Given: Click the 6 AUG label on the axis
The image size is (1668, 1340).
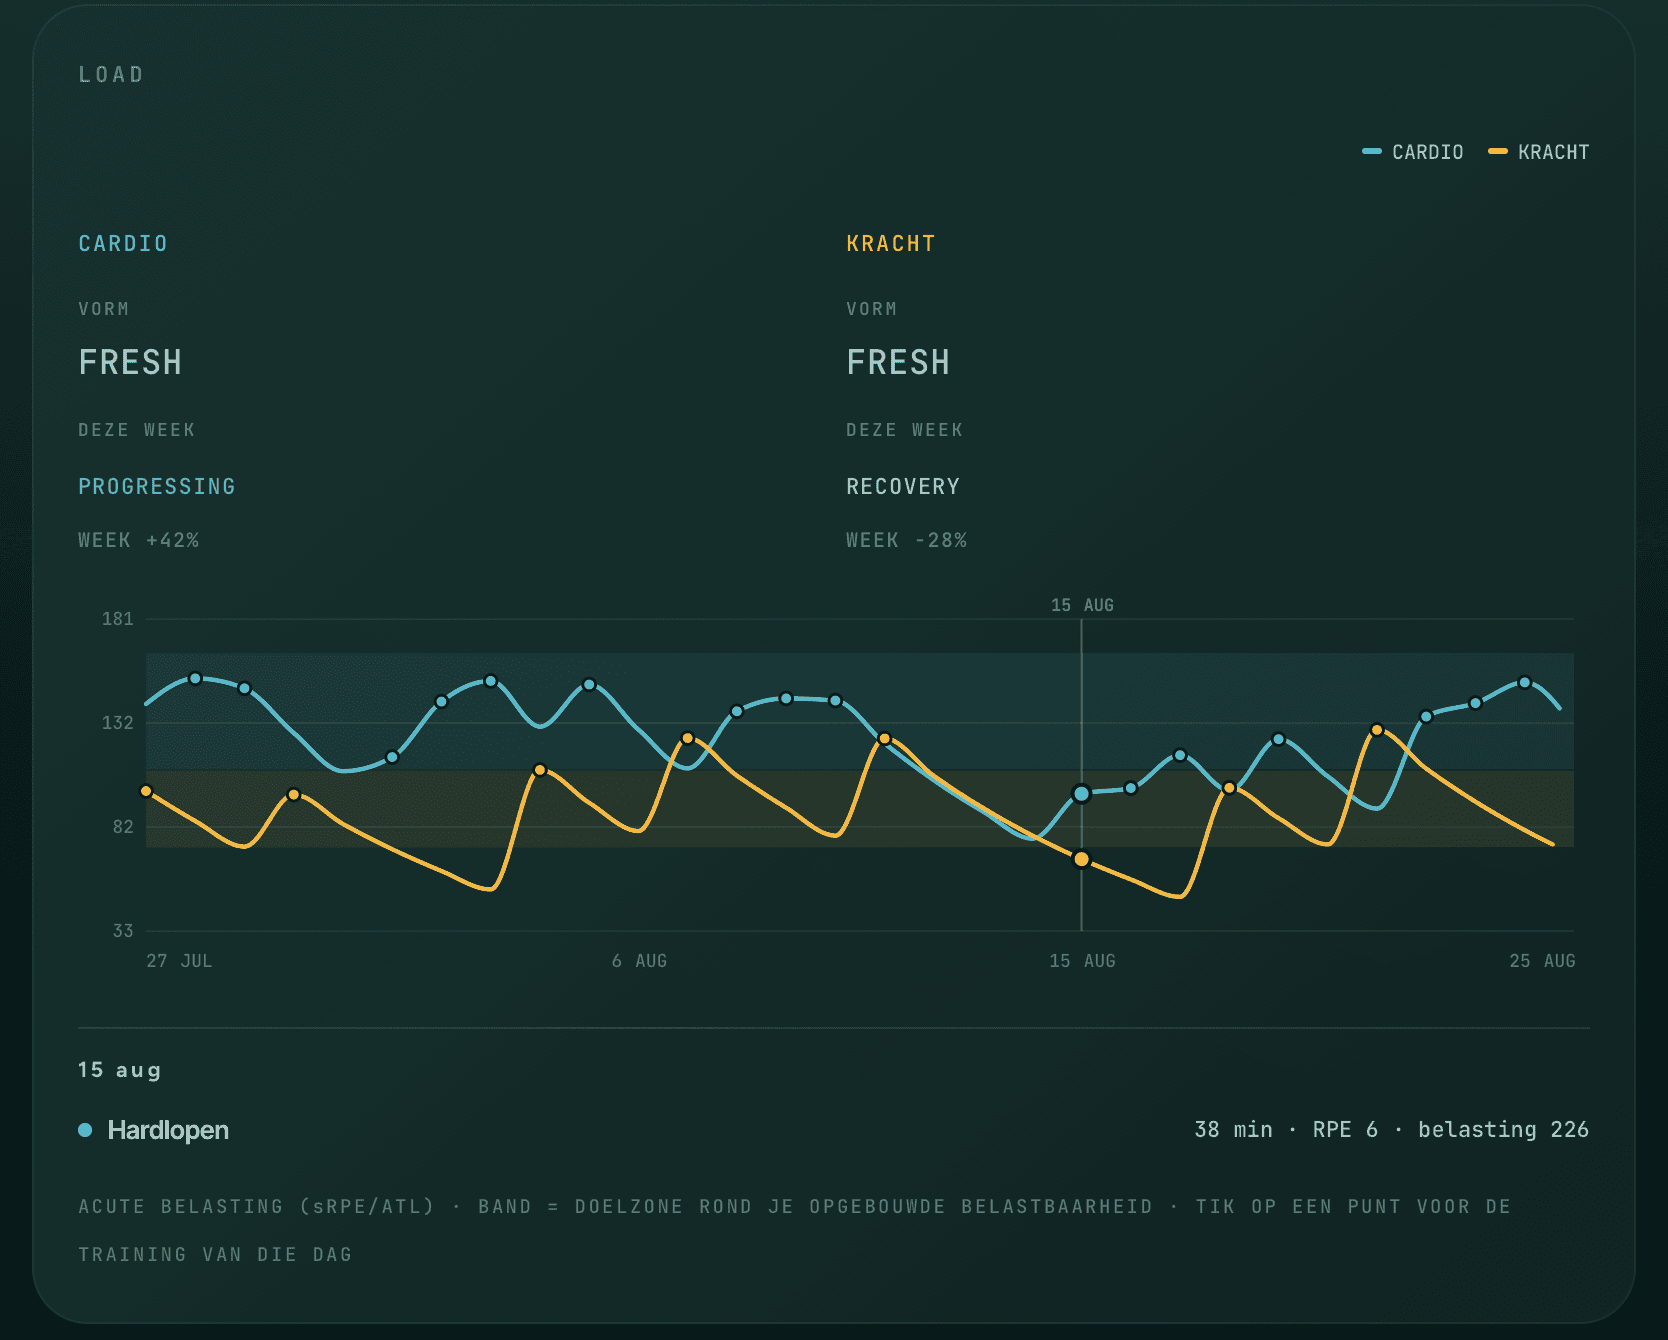Looking at the screenshot, I should pos(639,961).
